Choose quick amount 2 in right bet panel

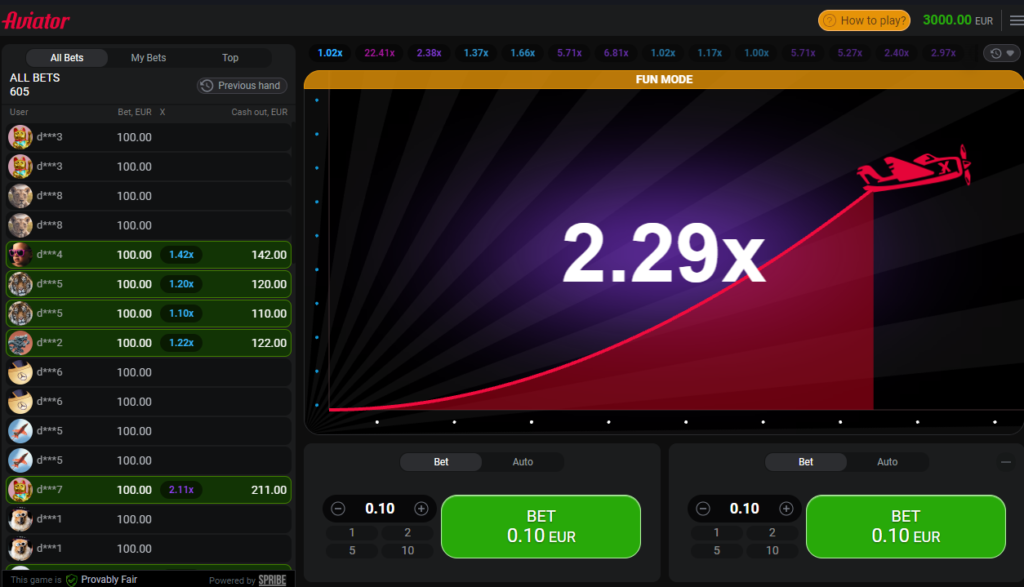(x=772, y=533)
